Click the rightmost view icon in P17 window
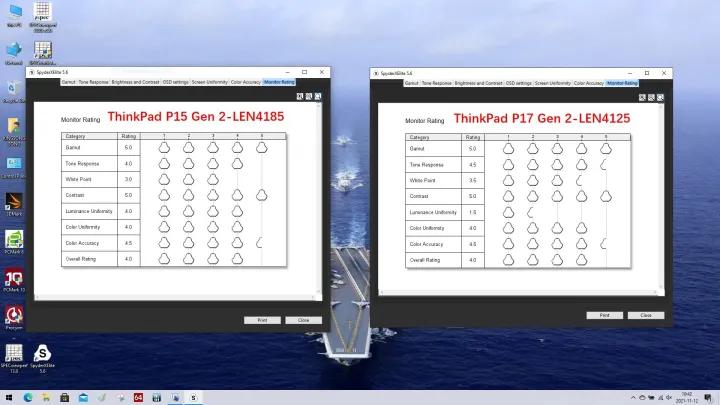Viewport: 720px width, 405px height. point(660,97)
